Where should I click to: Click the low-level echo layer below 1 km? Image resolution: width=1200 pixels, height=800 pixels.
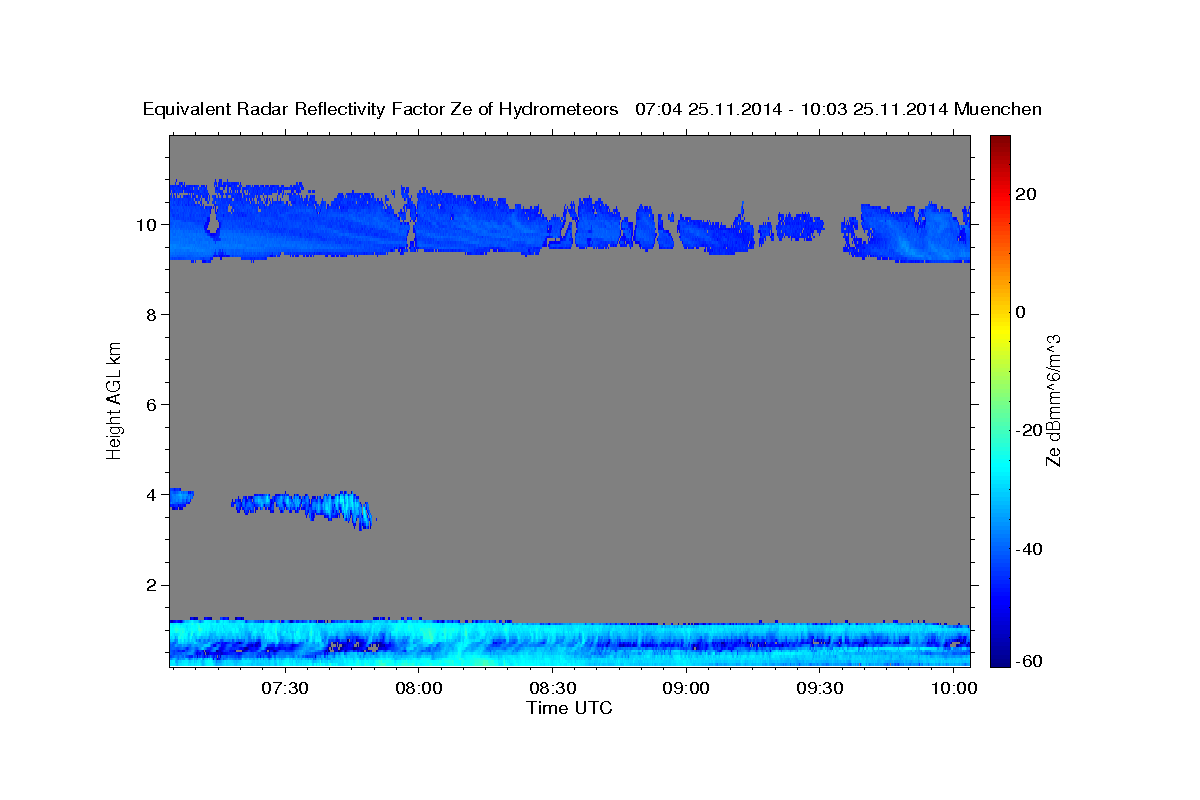(569, 642)
